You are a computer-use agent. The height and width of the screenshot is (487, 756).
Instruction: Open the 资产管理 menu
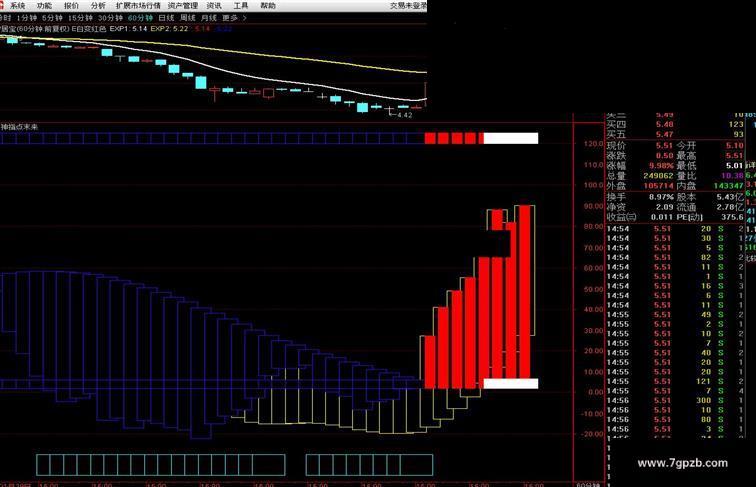[x=183, y=6]
